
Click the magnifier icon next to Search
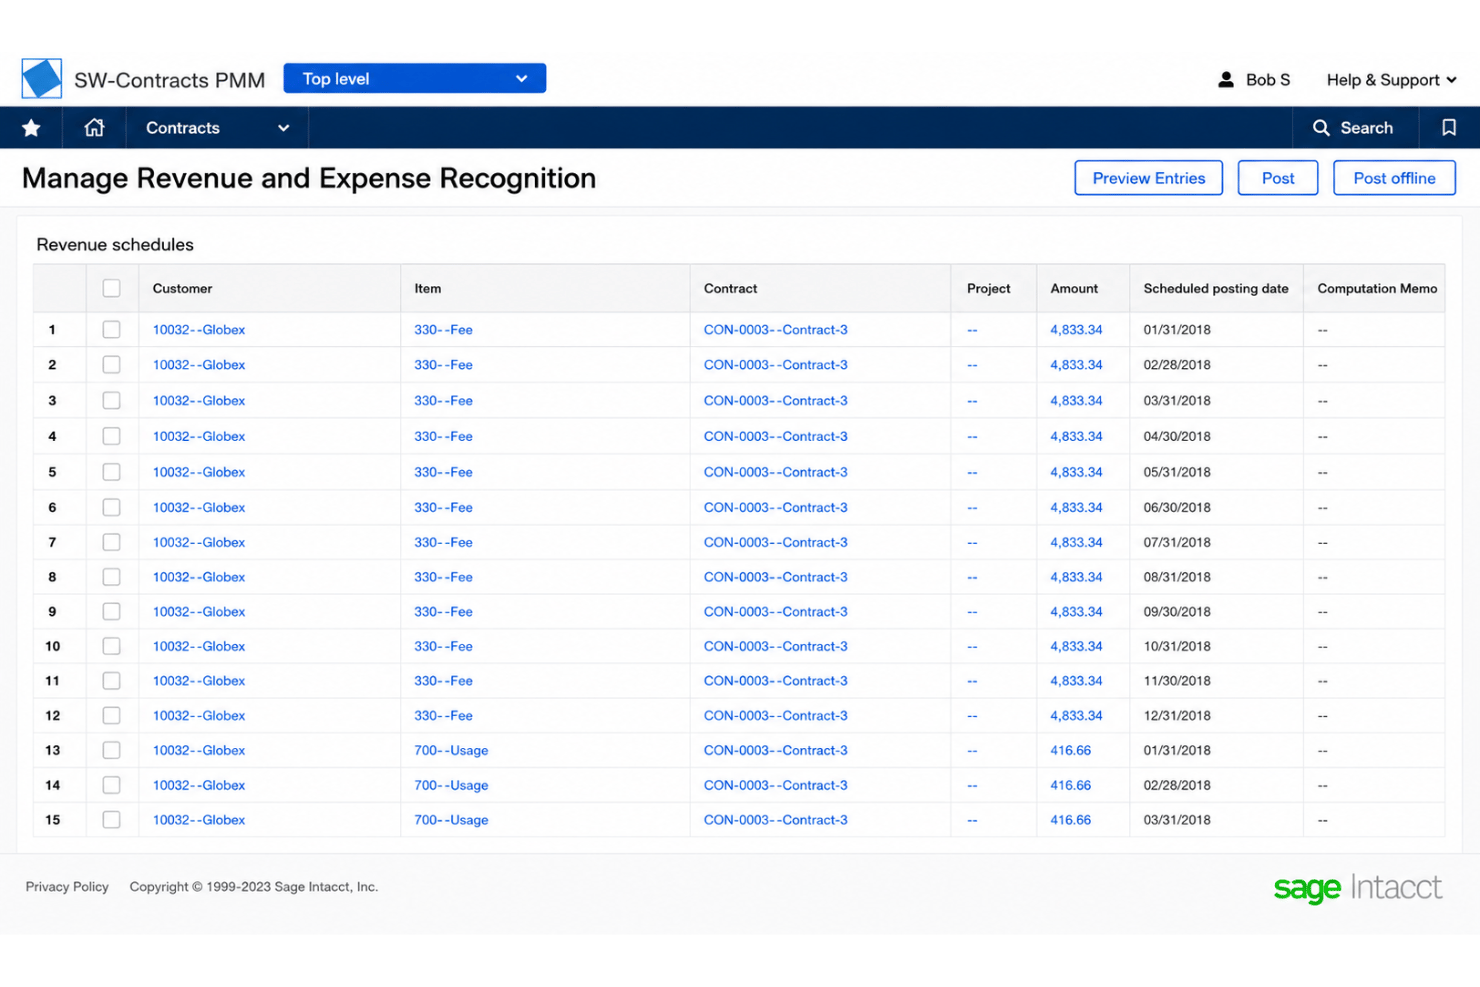coord(1321,128)
